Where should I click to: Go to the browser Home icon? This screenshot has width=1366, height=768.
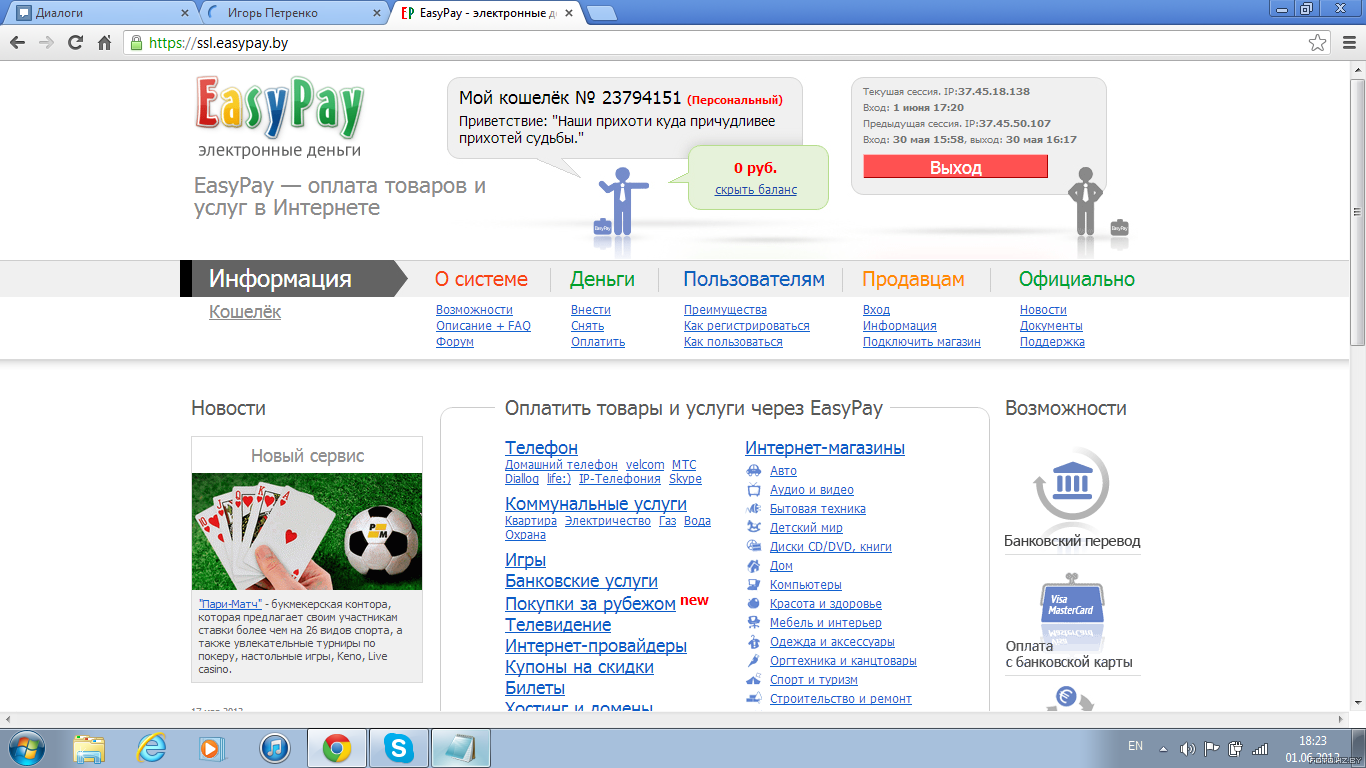click(x=104, y=43)
